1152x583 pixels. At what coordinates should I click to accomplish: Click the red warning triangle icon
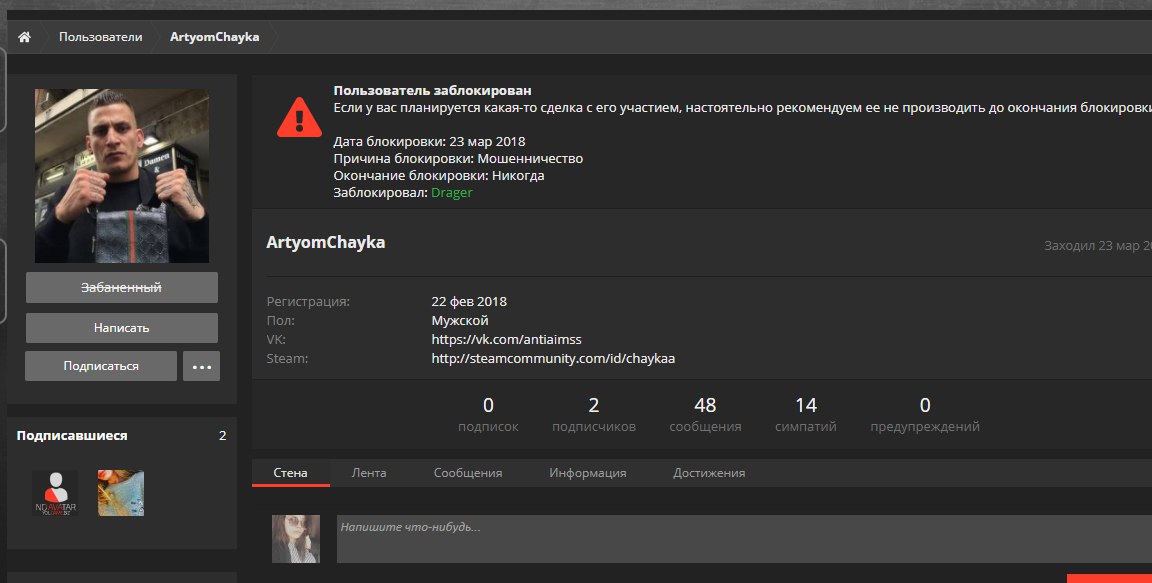[299, 117]
